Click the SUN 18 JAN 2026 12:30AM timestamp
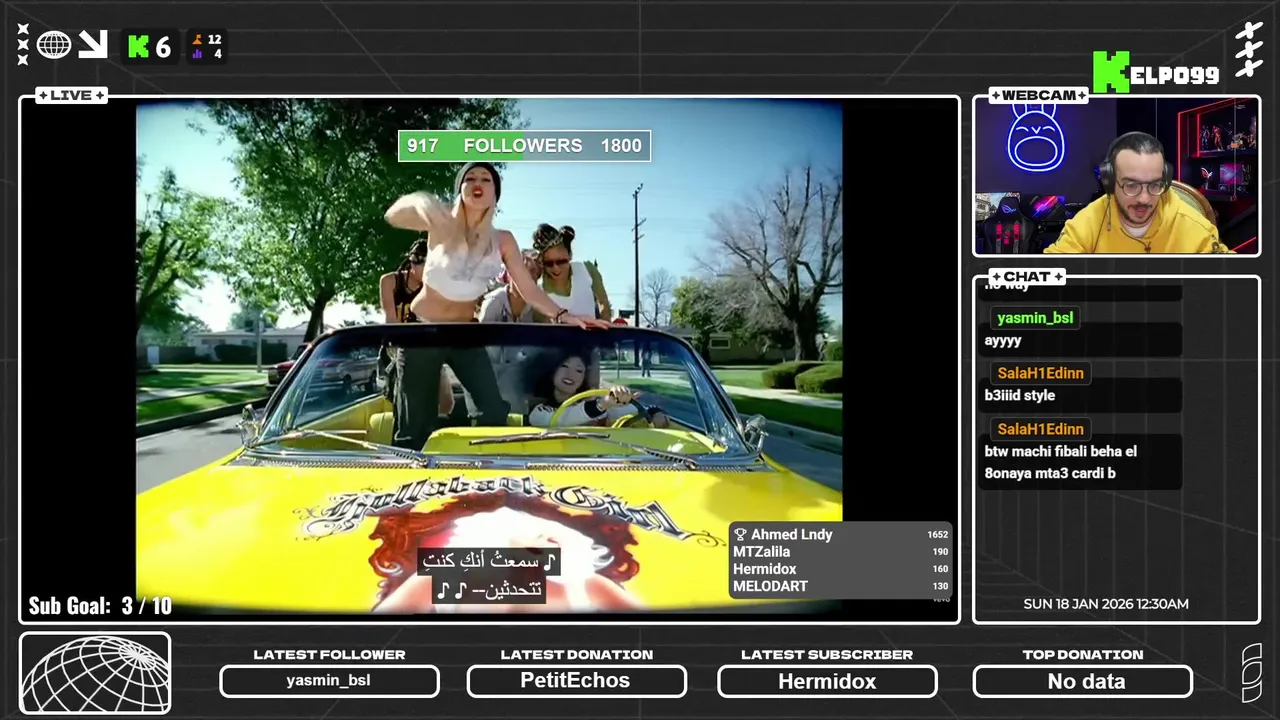 [x=1106, y=604]
